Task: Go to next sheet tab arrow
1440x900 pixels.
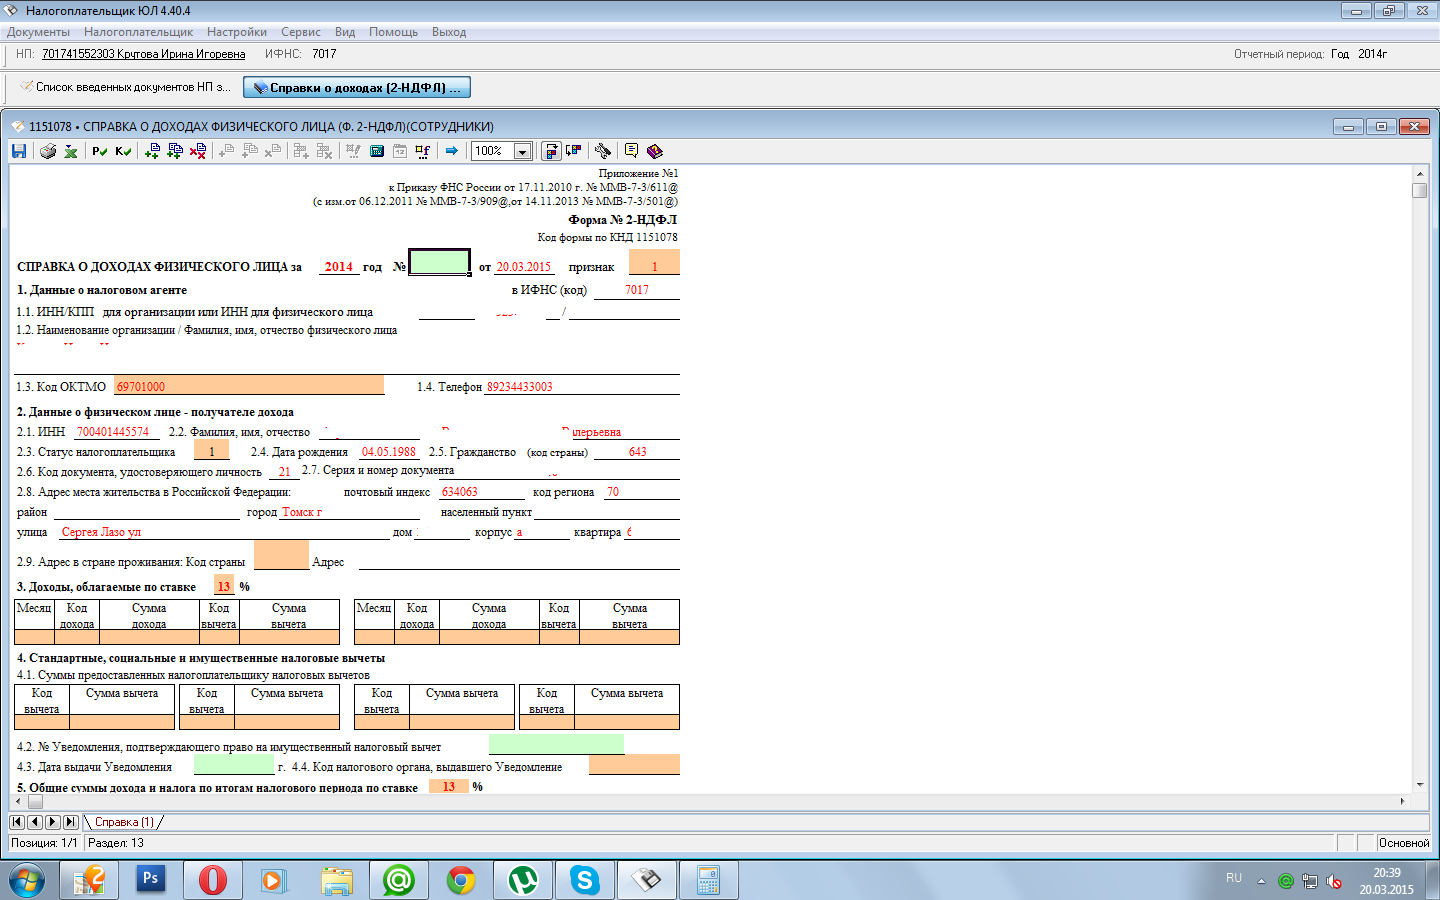Action: (x=53, y=822)
